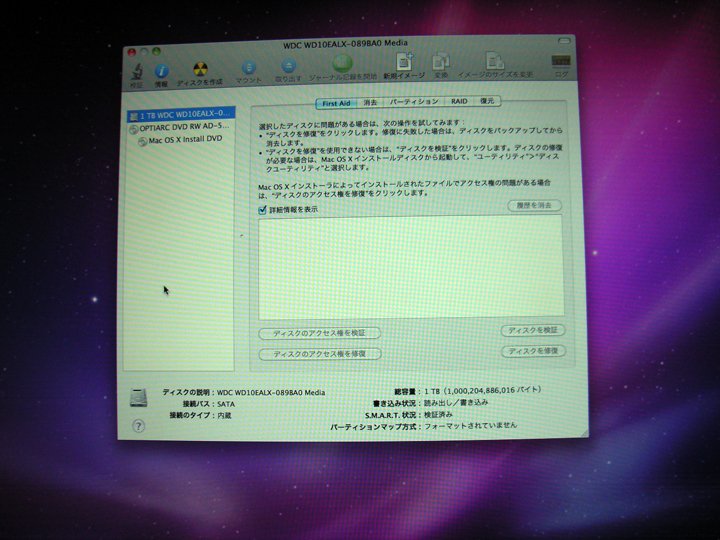720x540 pixels.
Task: Click the Convert (変換) toolbar icon
Action: tap(441, 62)
